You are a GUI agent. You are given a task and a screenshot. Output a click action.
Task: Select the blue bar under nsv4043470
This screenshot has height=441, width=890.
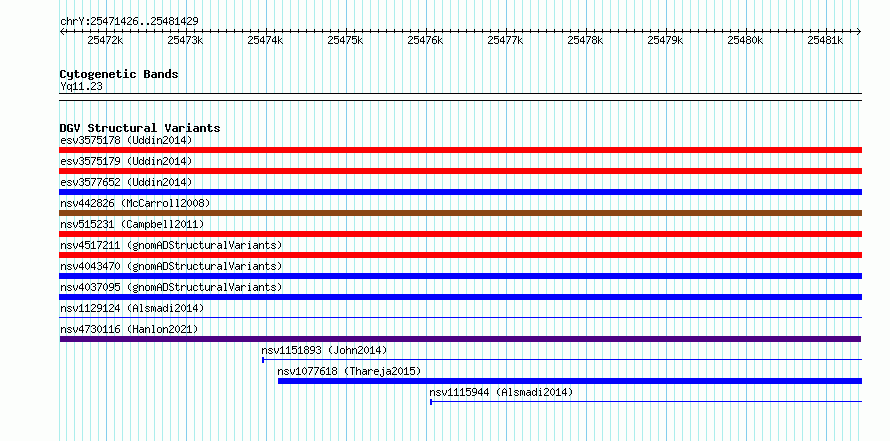click(460, 276)
